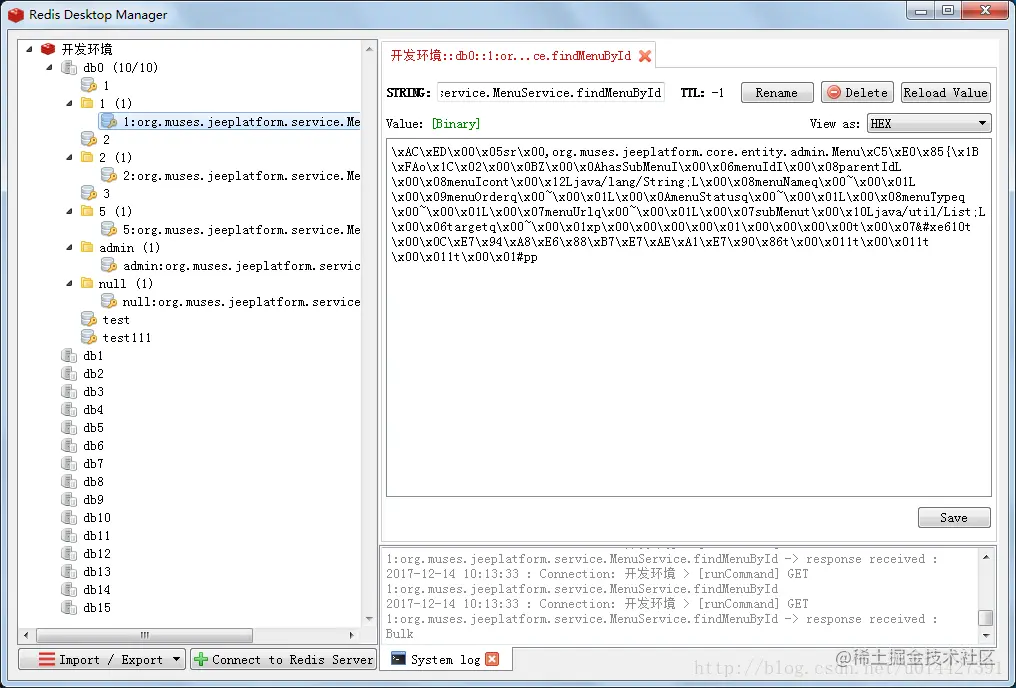Click folder icon of admin namespace

(x=87, y=247)
